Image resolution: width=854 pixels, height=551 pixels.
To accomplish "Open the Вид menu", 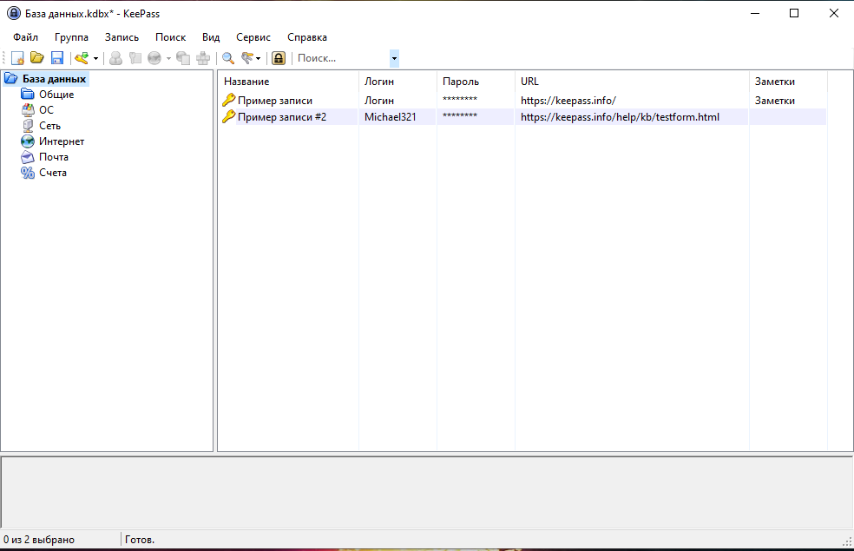I will pos(211,38).
